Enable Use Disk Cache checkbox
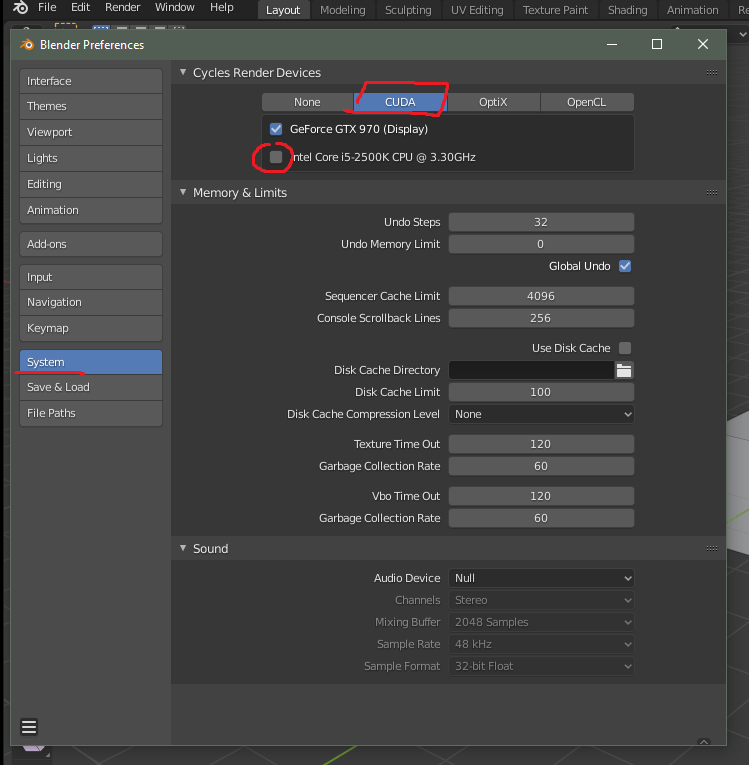Screen dimensions: 749x765 pos(625,348)
